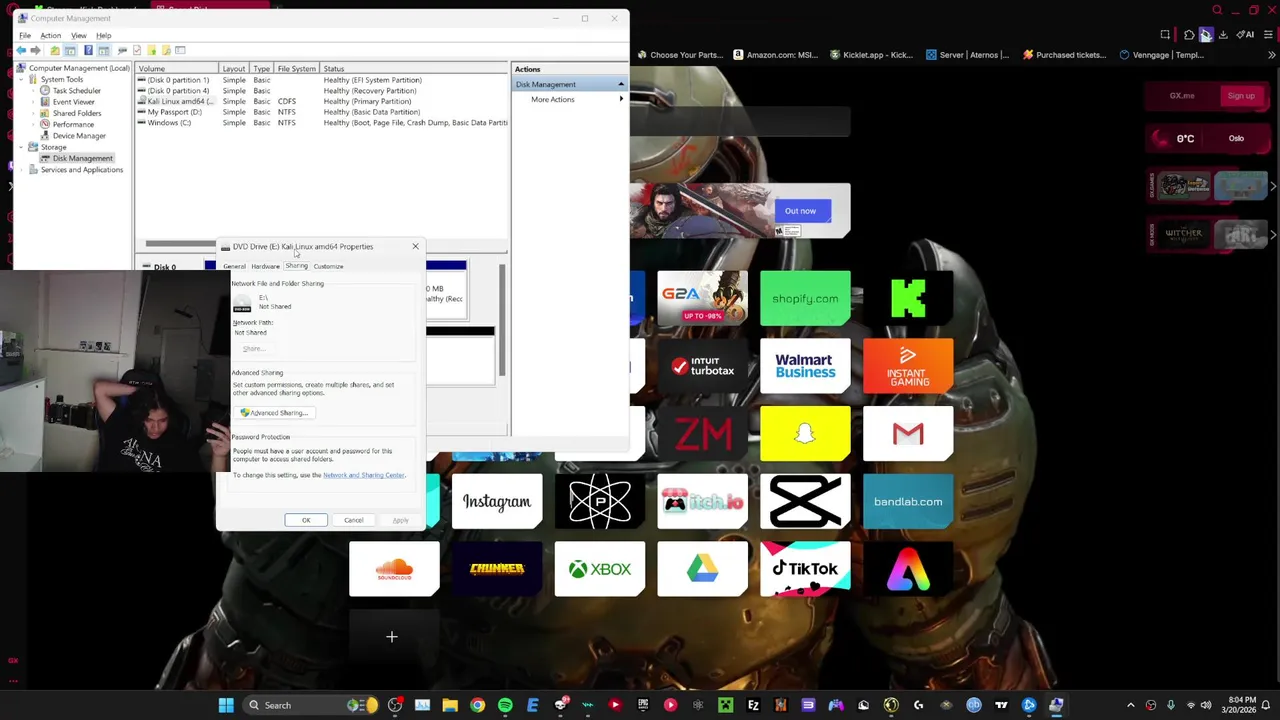Switch to the General tab in Properties
1280x720 pixels.
point(234,266)
